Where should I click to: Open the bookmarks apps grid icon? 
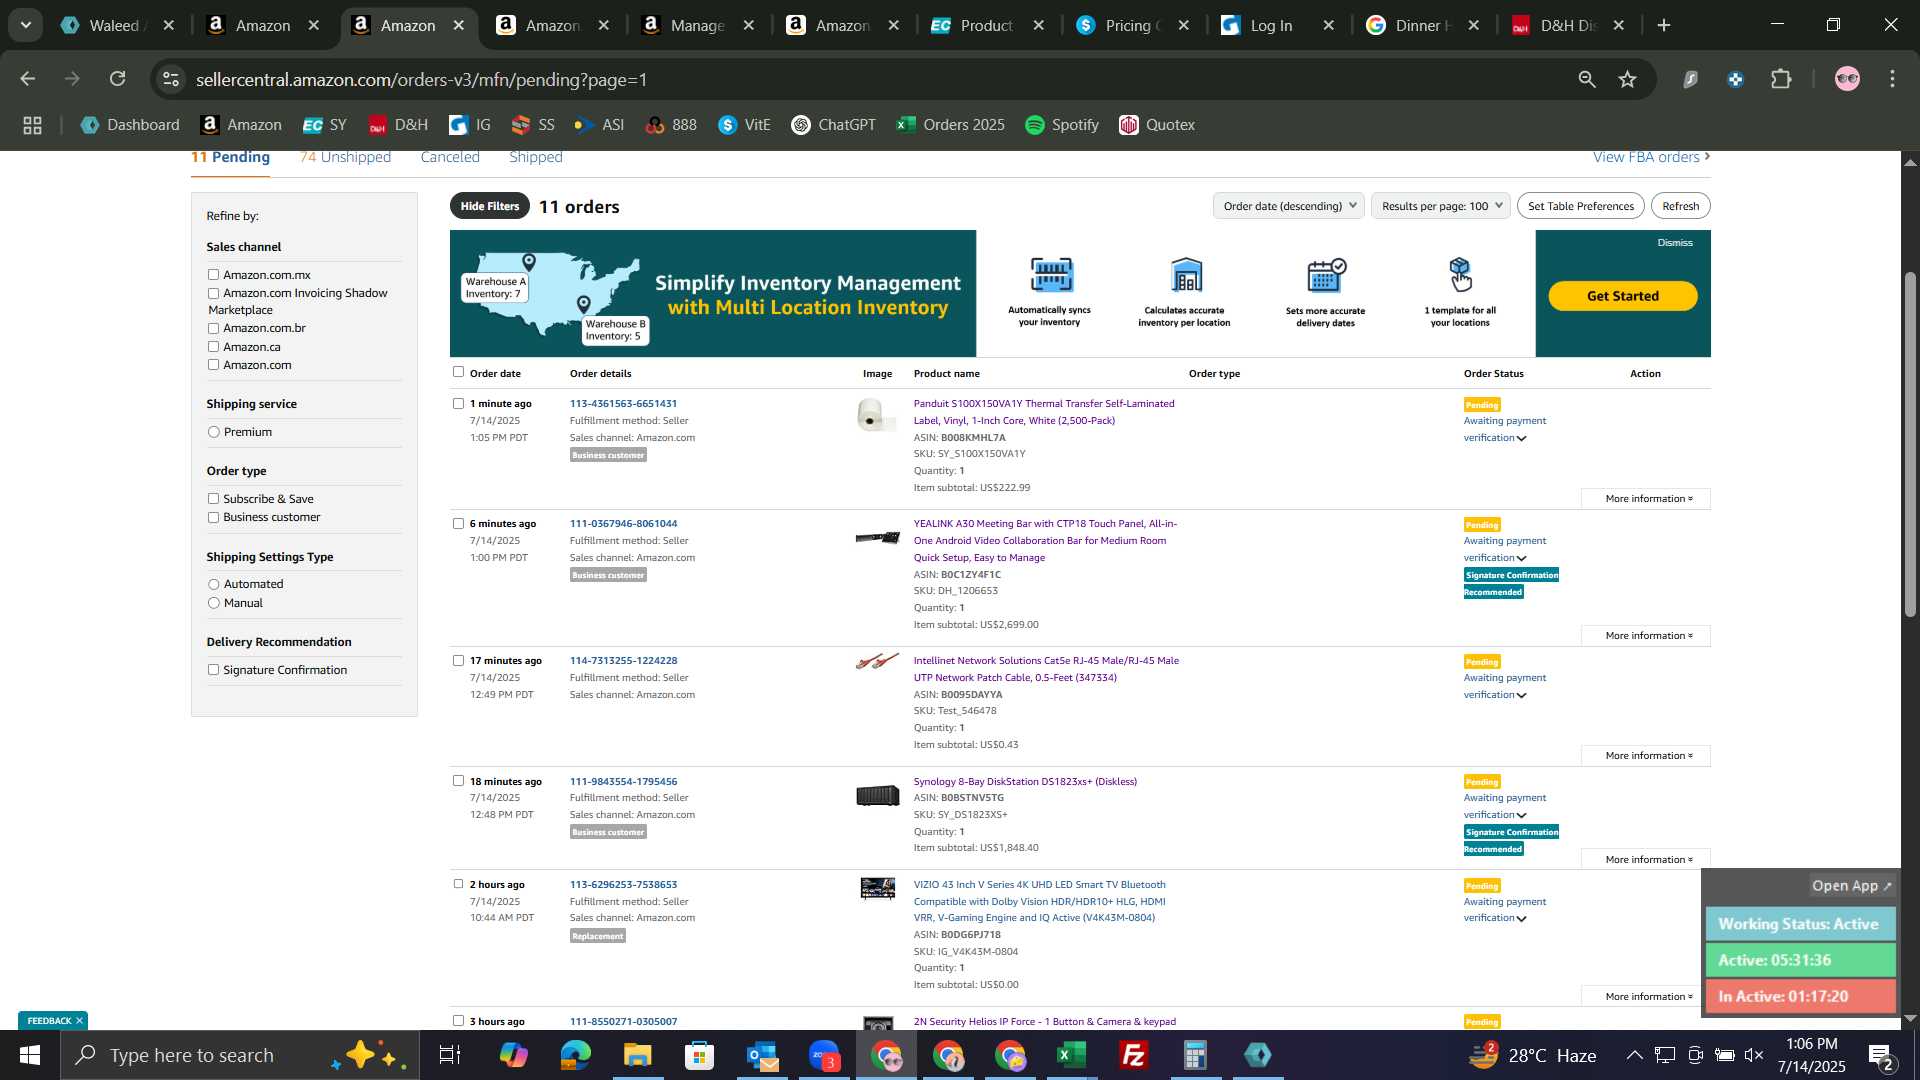32,125
